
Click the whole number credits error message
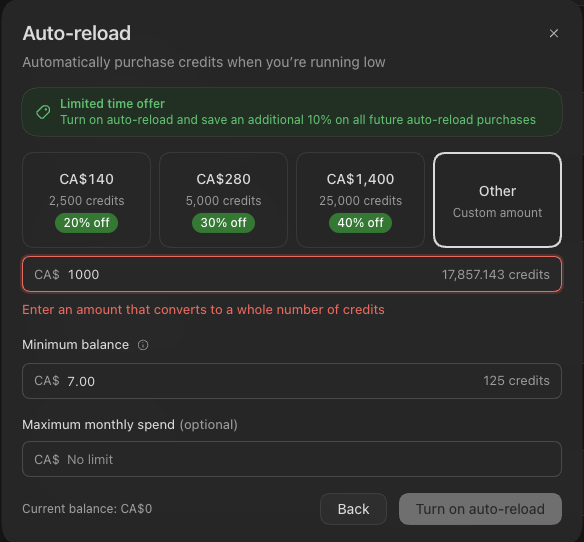pos(203,310)
